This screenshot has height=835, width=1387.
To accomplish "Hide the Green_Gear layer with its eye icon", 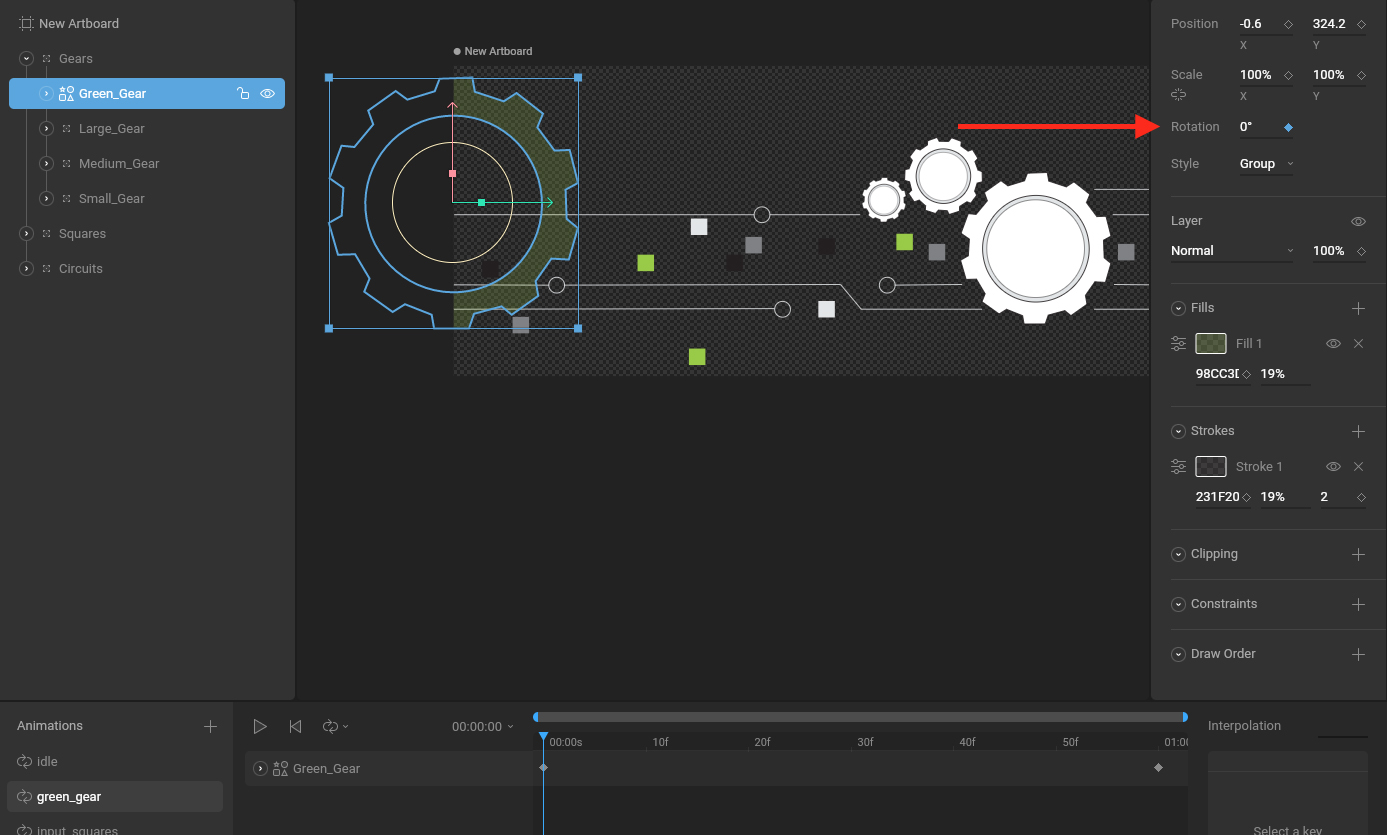I will point(267,92).
